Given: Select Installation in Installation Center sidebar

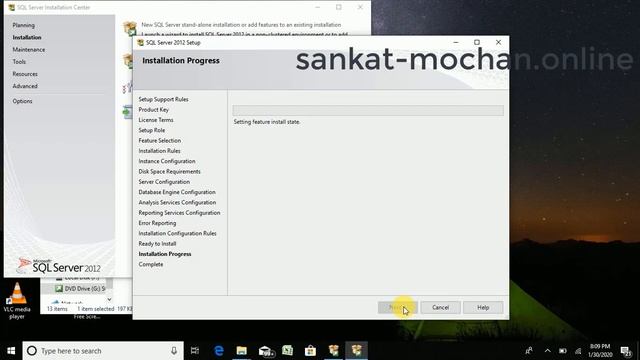Looking at the screenshot, I should [x=27, y=38].
